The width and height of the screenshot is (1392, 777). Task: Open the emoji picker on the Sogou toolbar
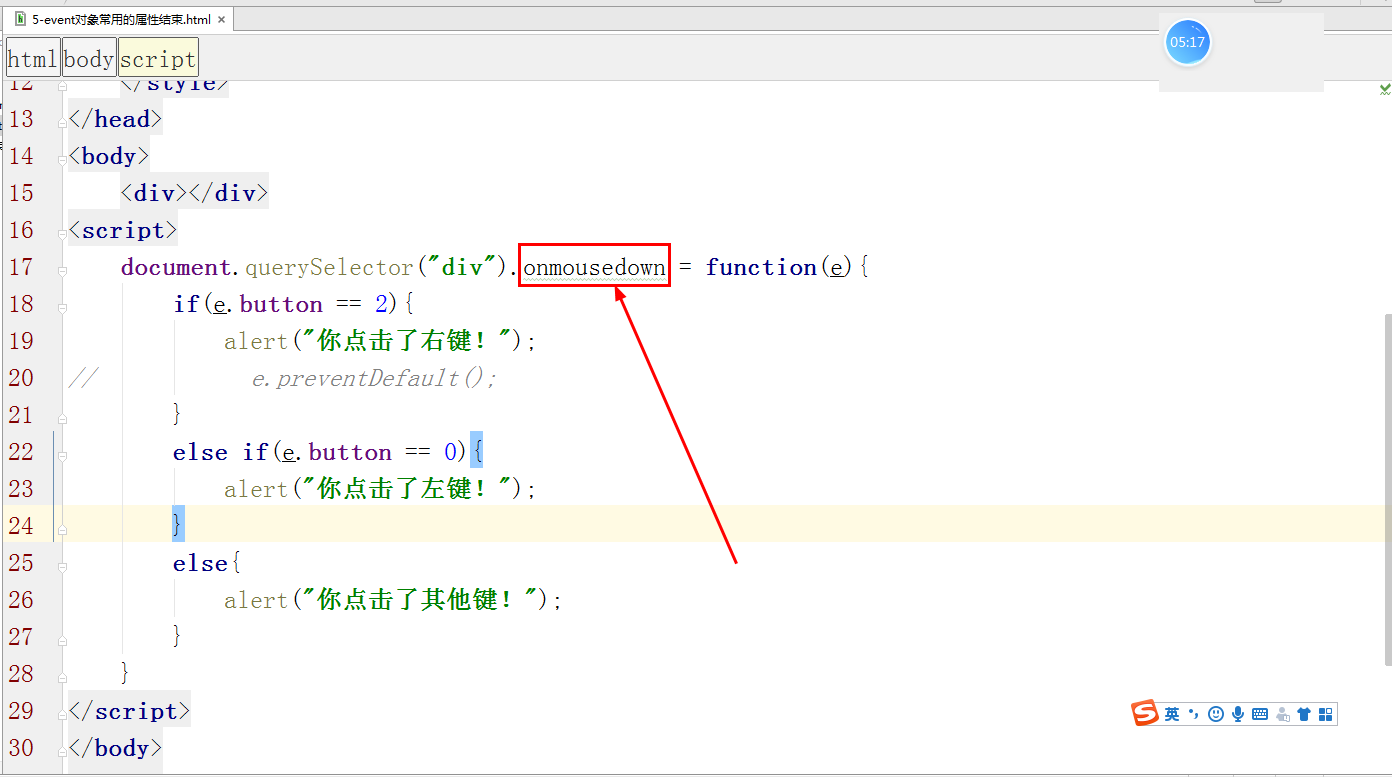(1216, 714)
